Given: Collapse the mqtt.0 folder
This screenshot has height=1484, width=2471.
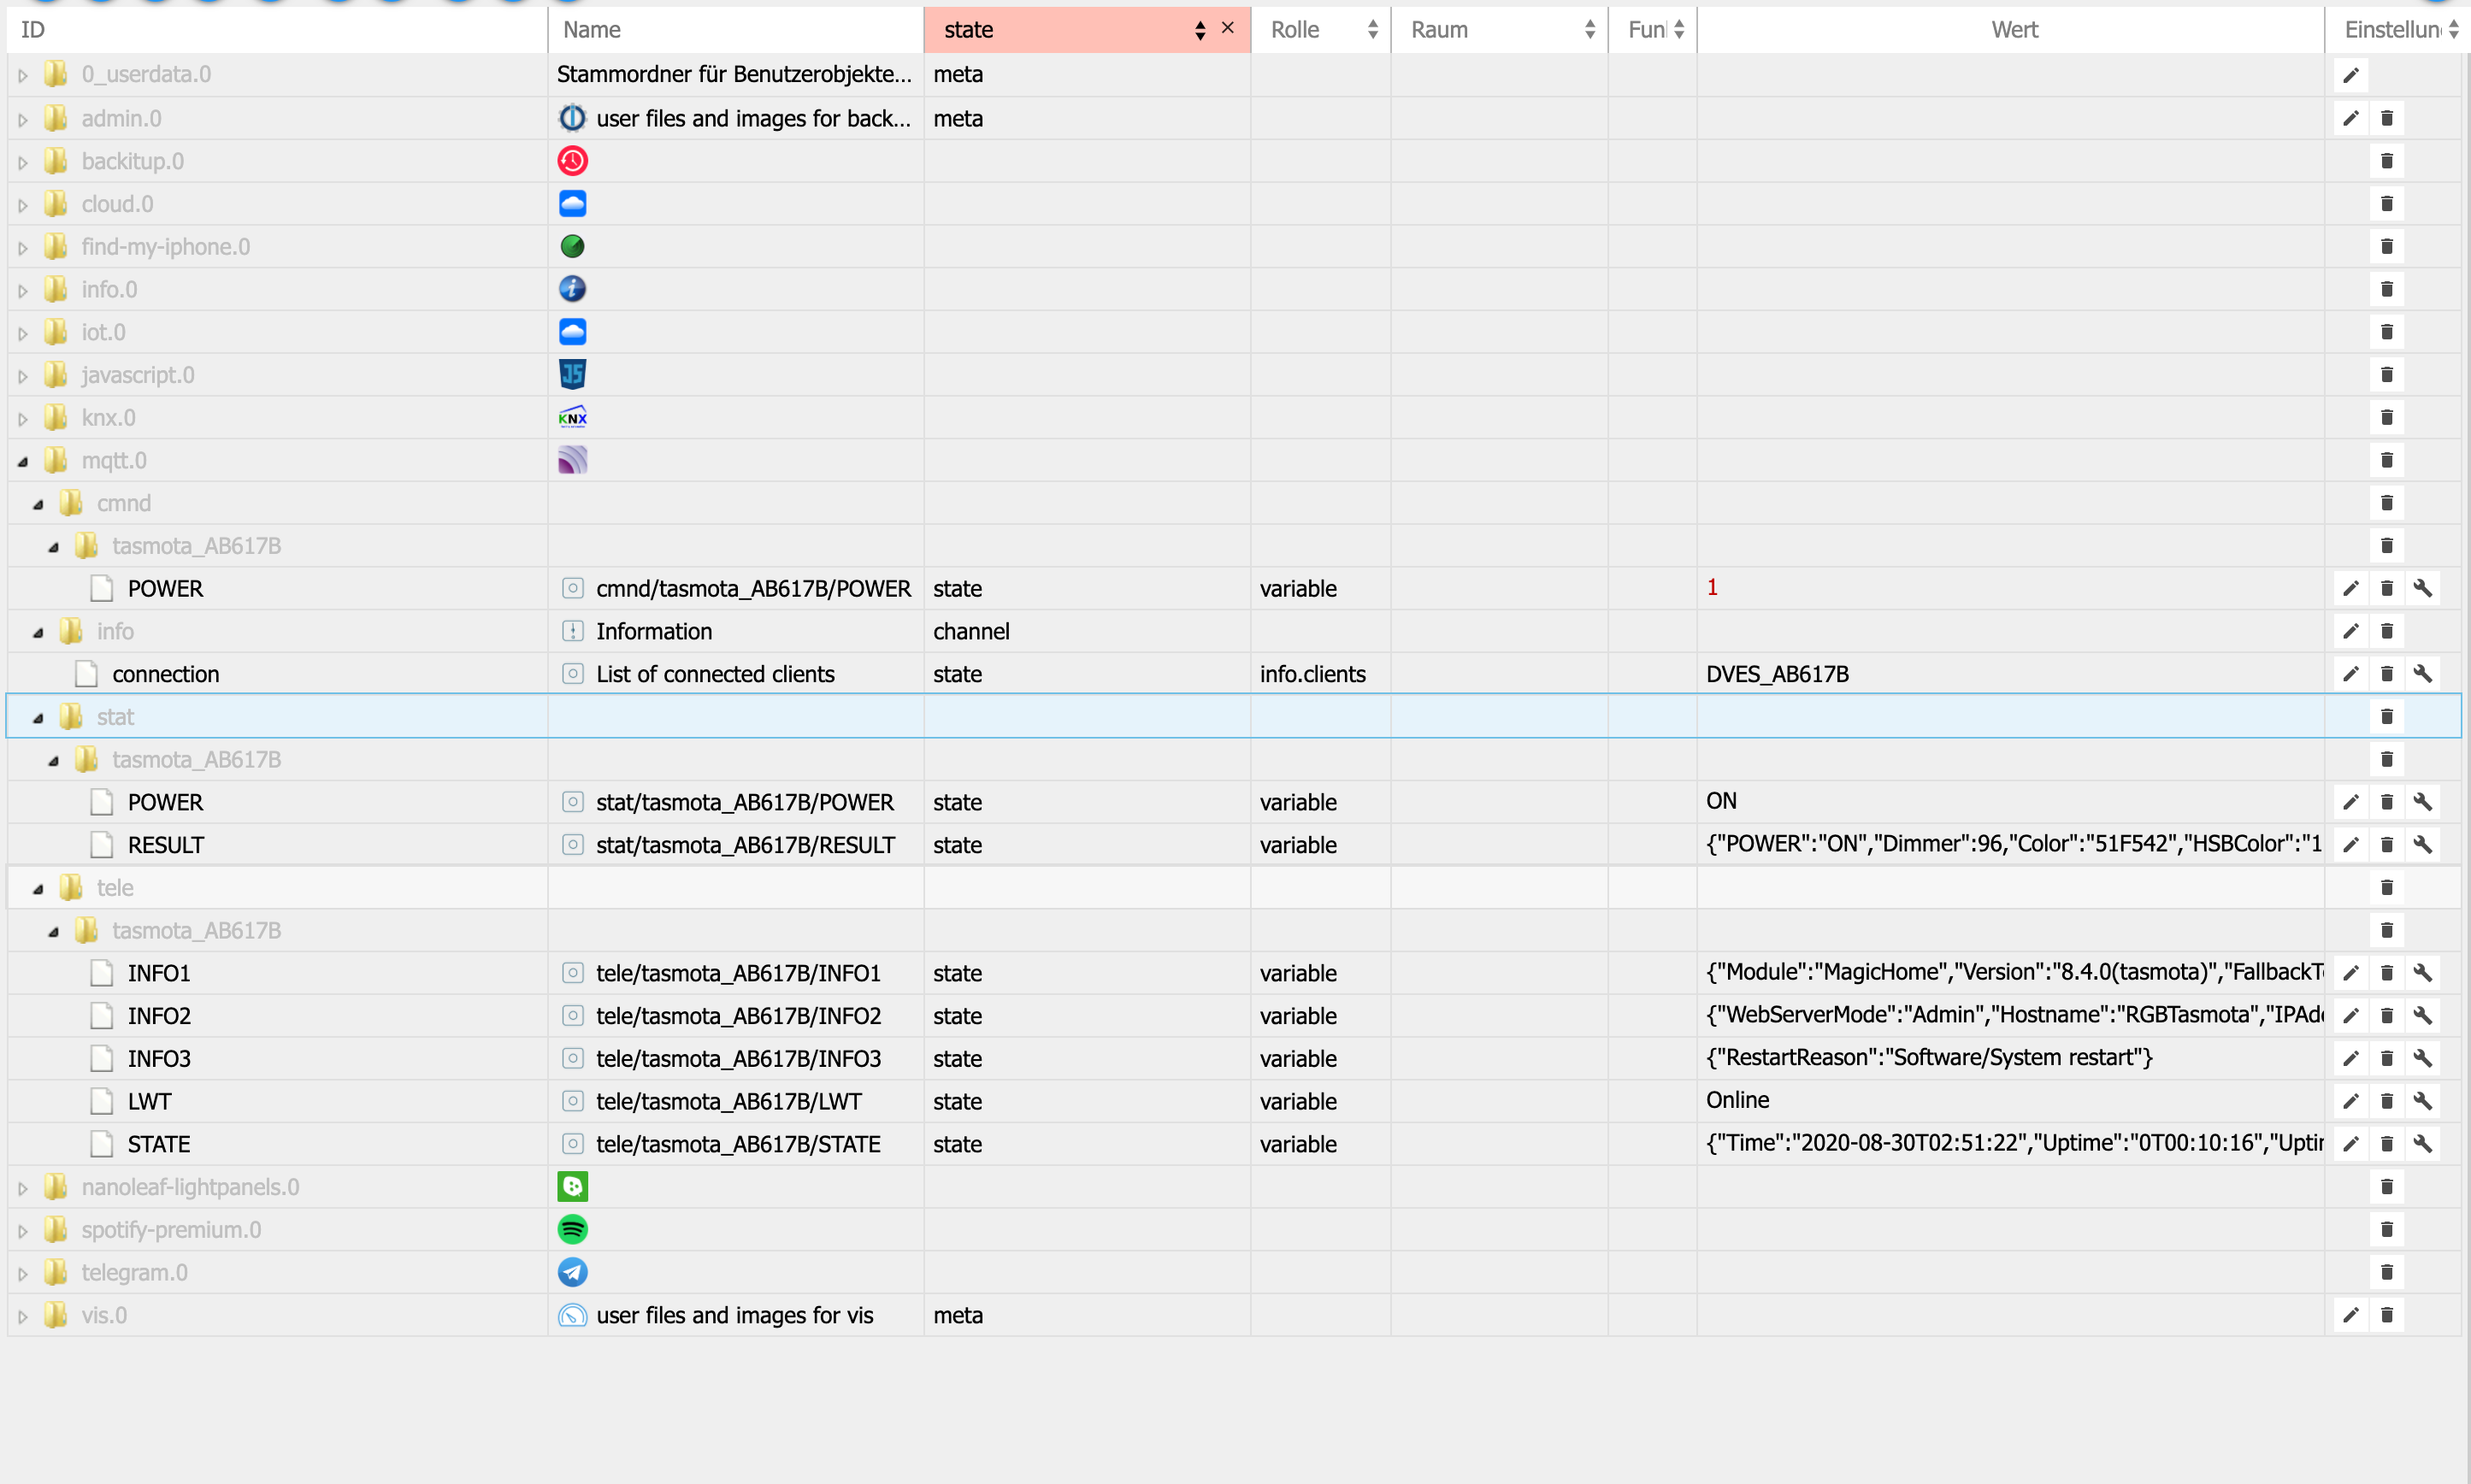Looking at the screenshot, I should (23, 461).
